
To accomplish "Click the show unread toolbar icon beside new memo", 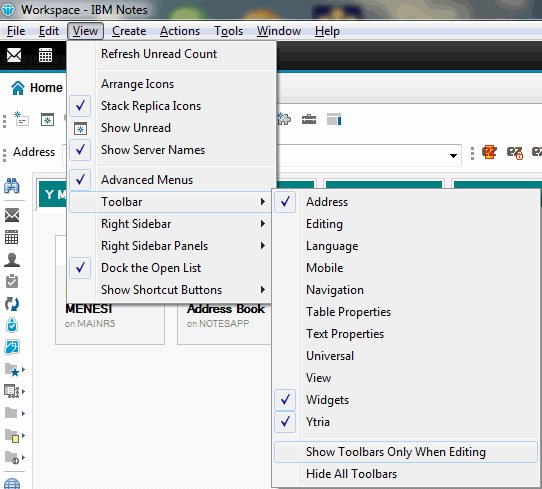I will (47, 120).
